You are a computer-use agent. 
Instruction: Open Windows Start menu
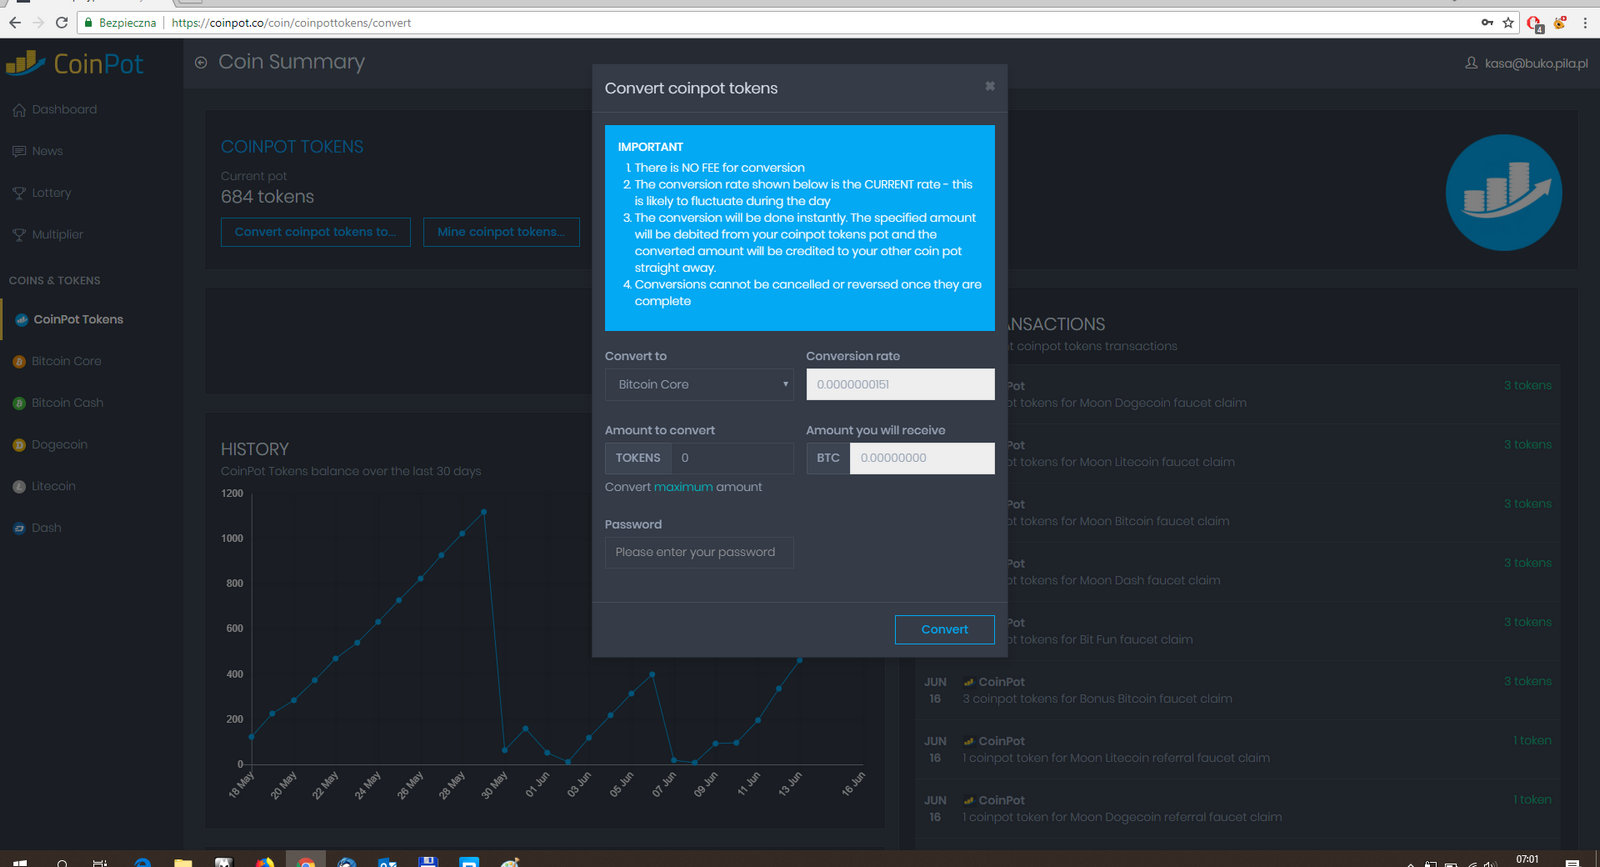point(20,862)
